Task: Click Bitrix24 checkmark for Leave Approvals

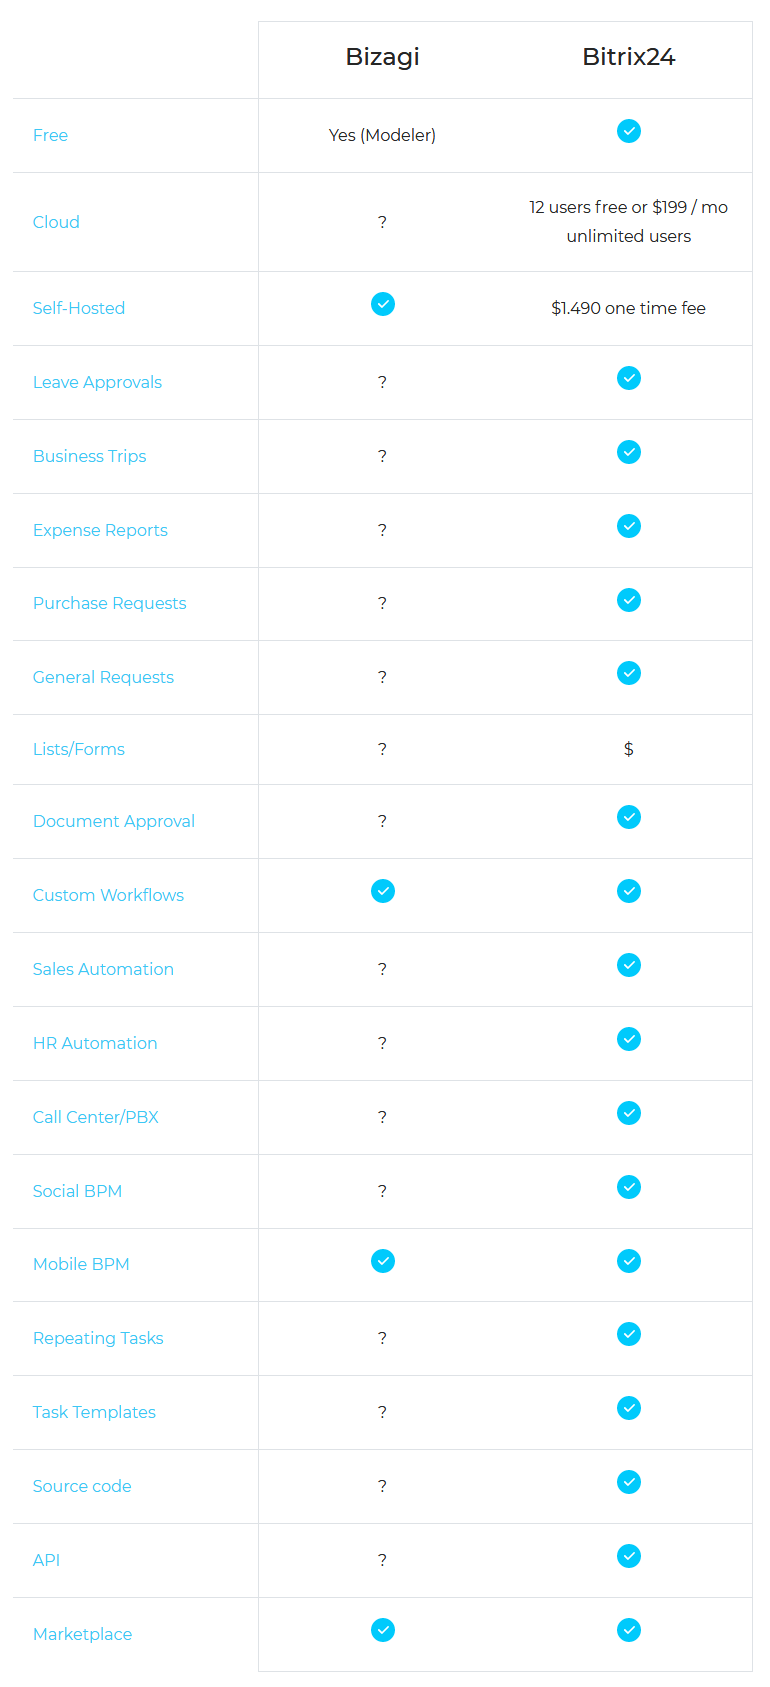Action: (x=629, y=378)
